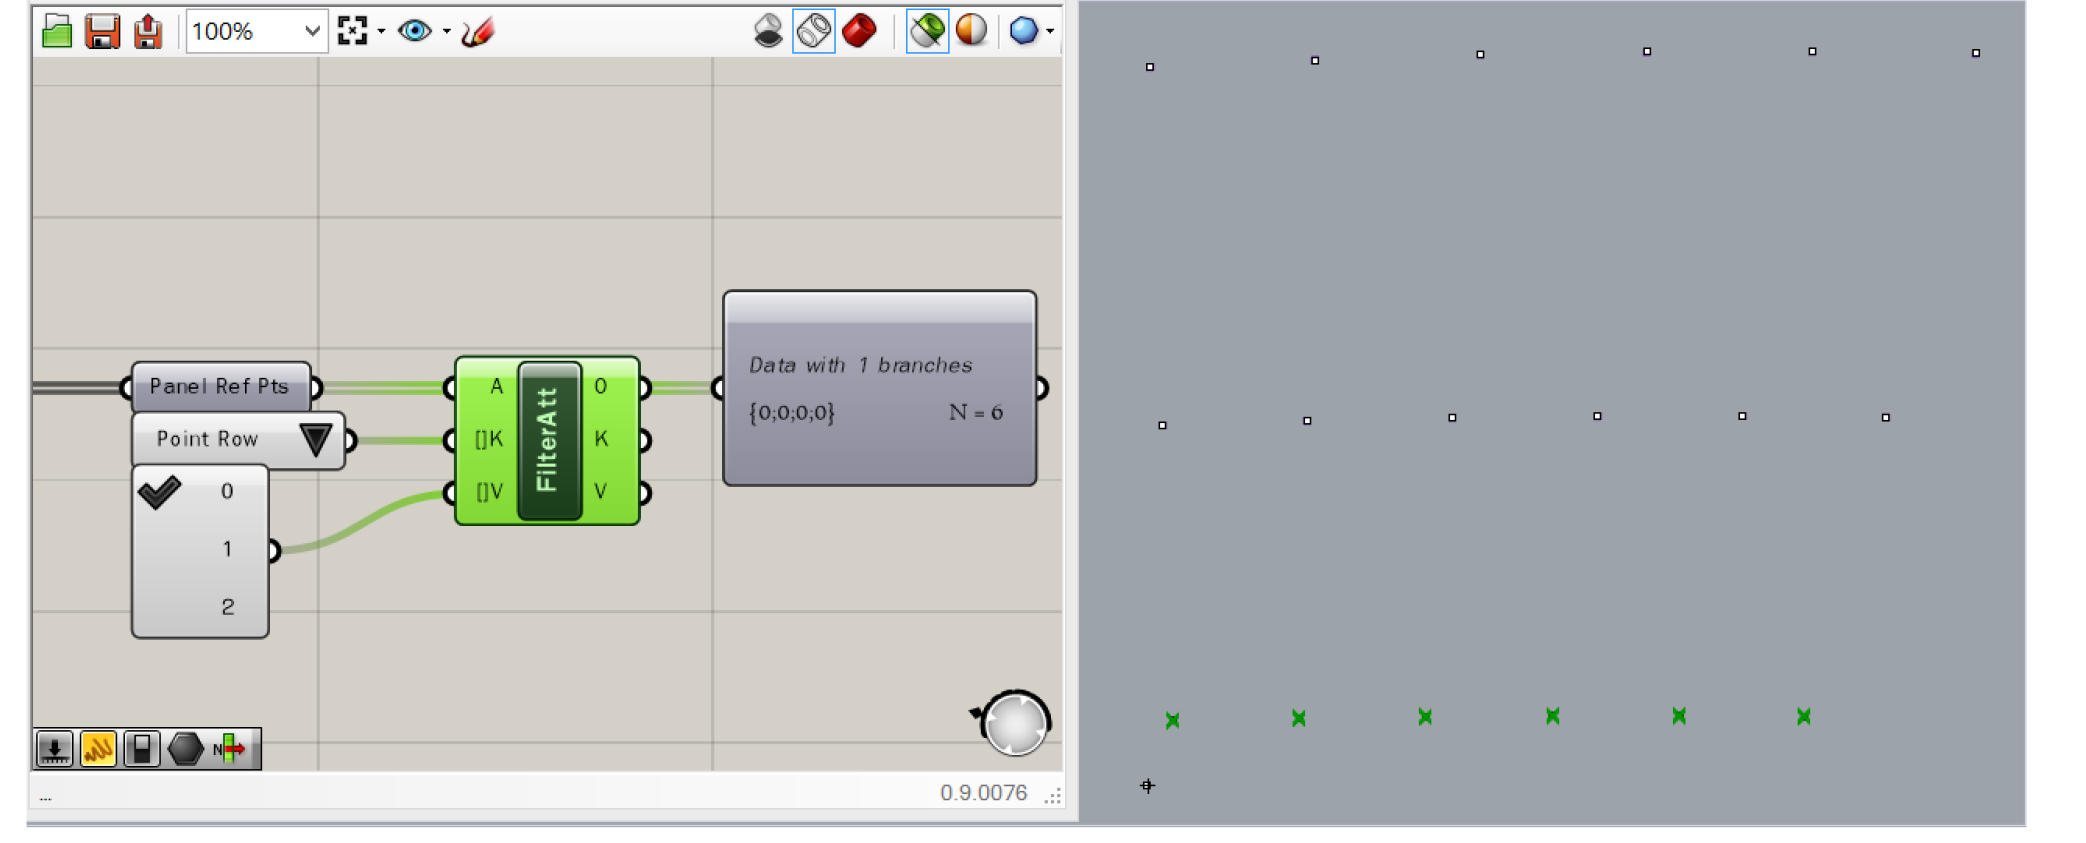Toggle the green selected-only preview
This screenshot has width=2086, height=843.
[x=927, y=31]
